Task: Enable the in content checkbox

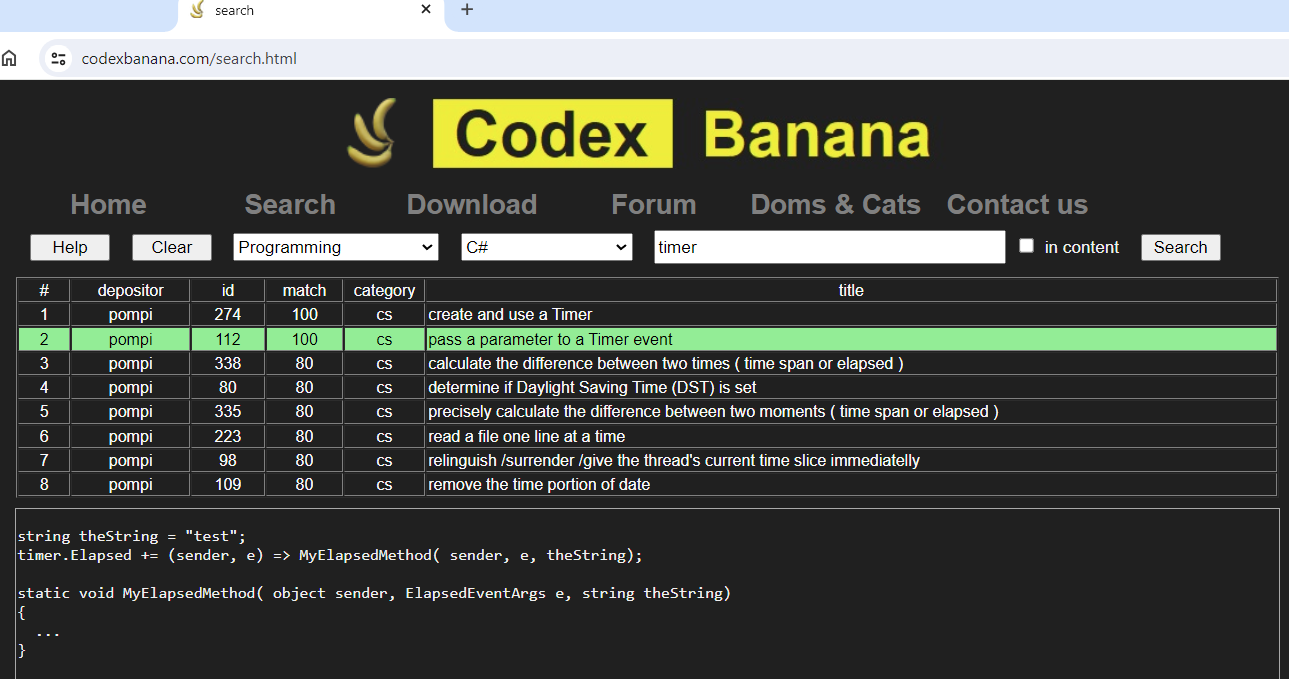Action: tap(1026, 246)
